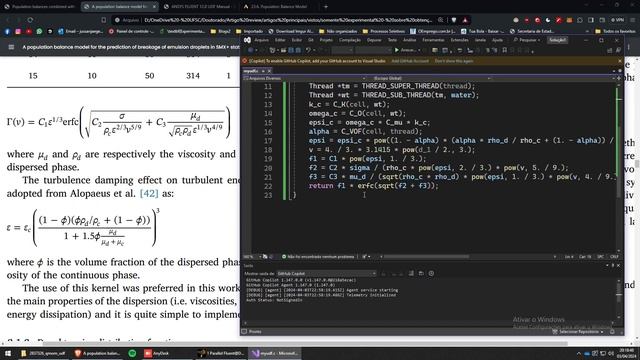Click the notifications bell in VS status bar
Screen dimensions: 640x360
click(x=612, y=332)
